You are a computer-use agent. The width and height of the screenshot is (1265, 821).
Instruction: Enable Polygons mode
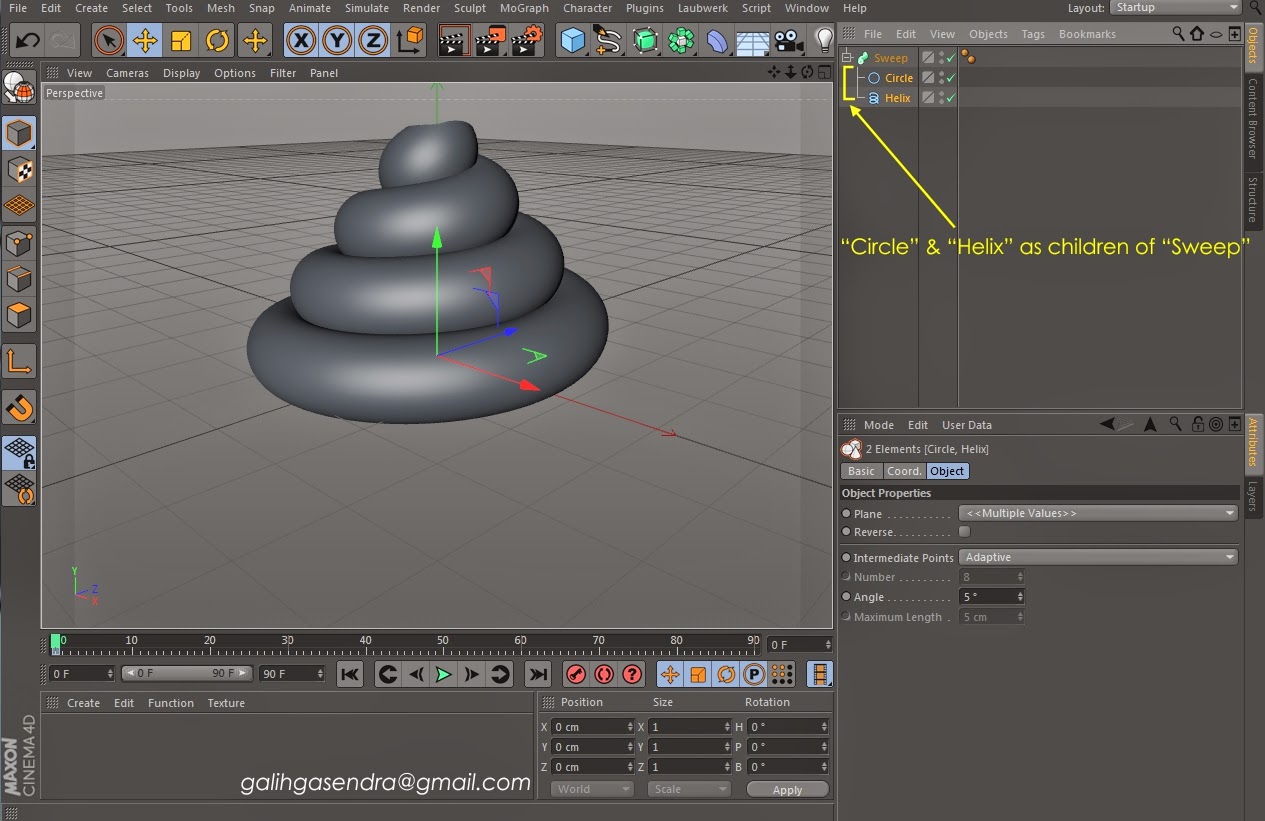point(20,315)
